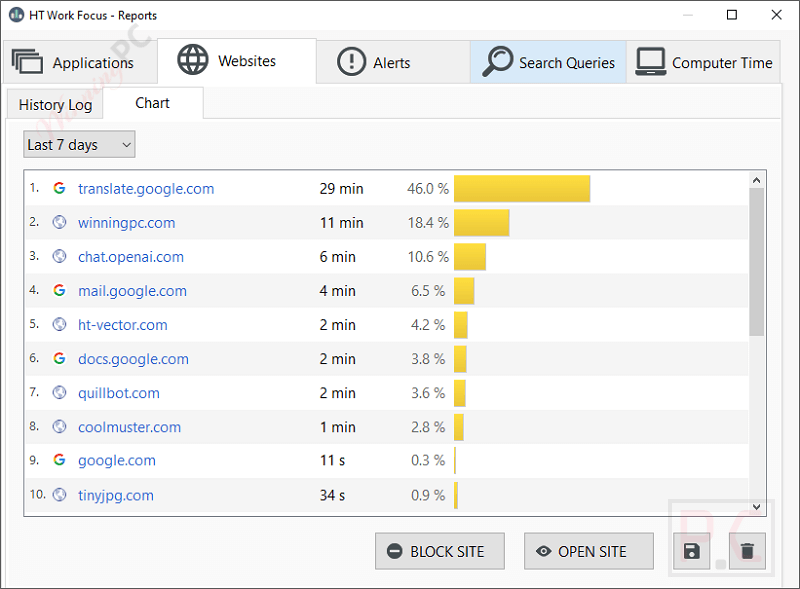
Task: Open the Search Queries tab
Action: pos(548,62)
